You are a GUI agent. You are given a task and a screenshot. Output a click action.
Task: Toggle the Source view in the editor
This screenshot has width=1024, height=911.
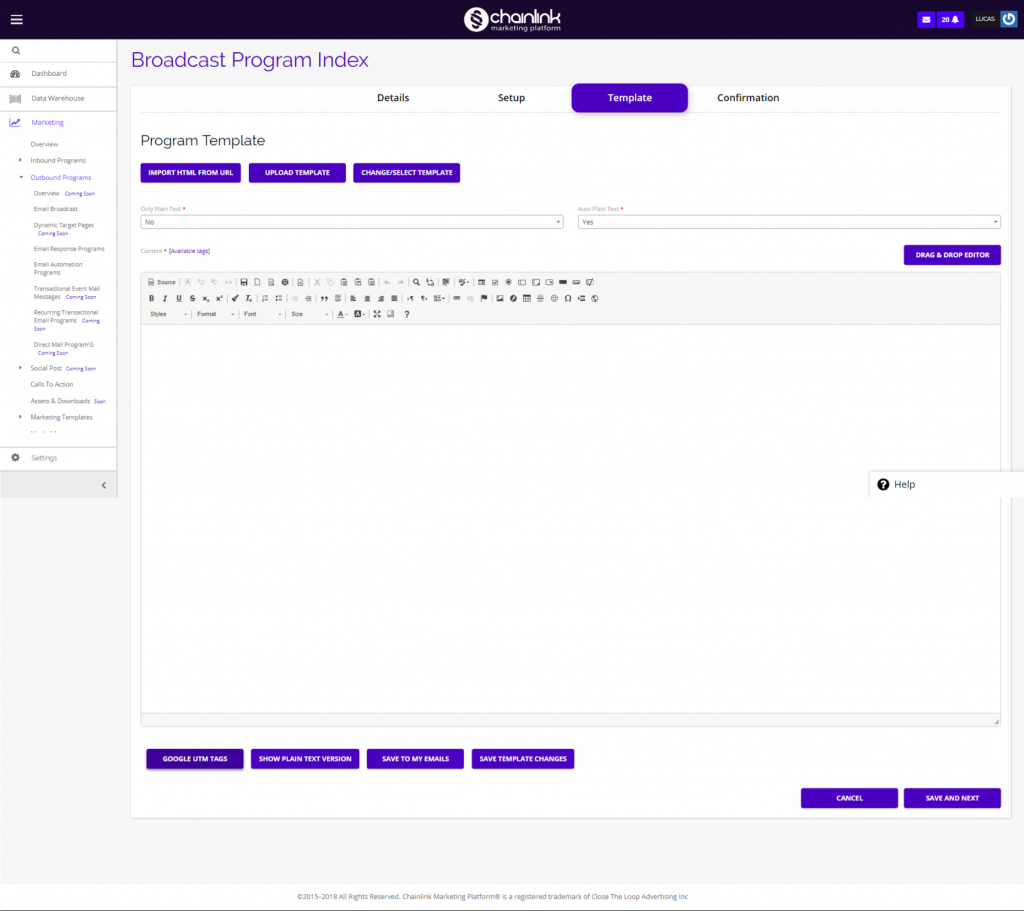[x=161, y=282]
